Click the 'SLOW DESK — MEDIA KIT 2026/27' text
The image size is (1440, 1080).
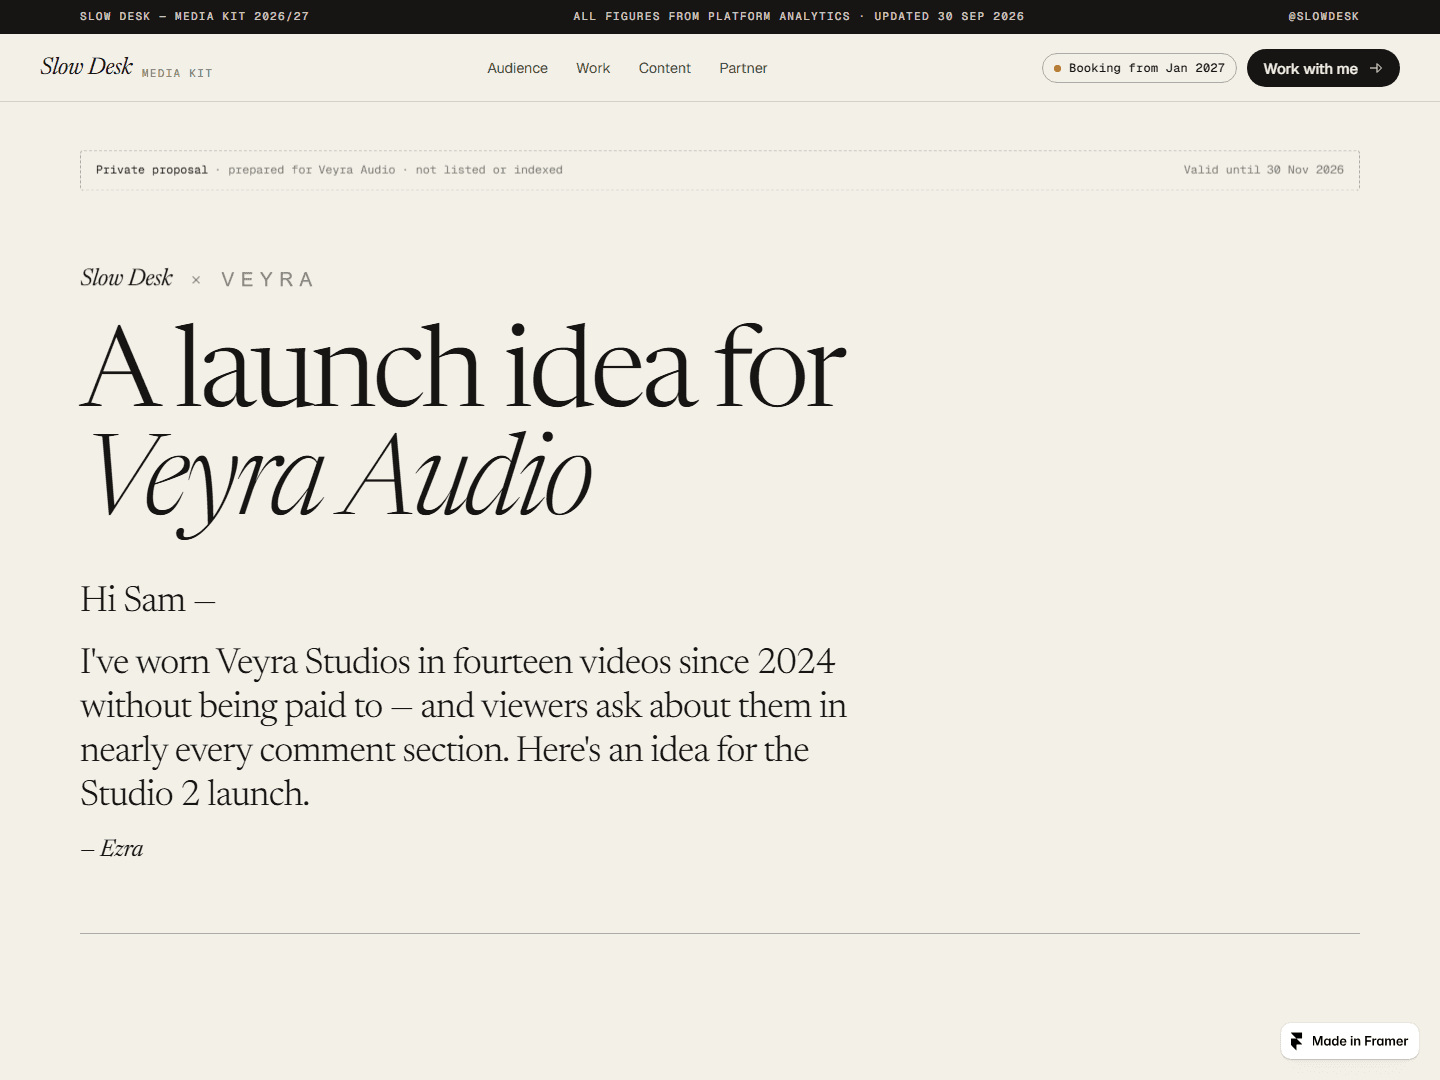coord(194,17)
